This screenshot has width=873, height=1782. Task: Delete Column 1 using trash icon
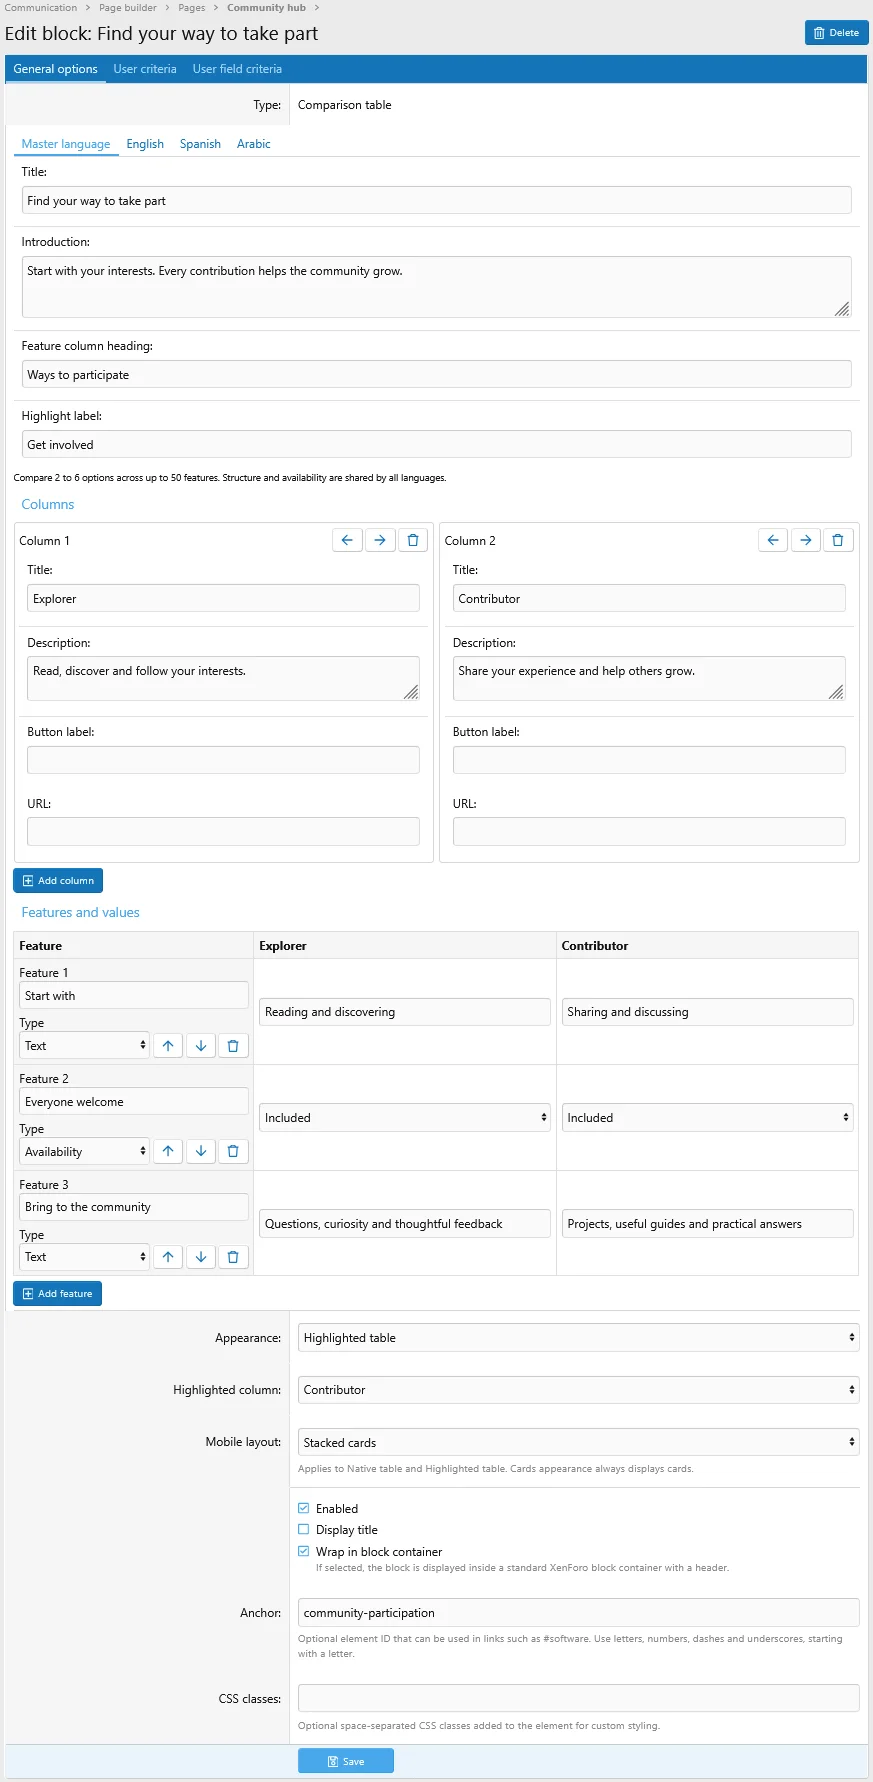413,540
